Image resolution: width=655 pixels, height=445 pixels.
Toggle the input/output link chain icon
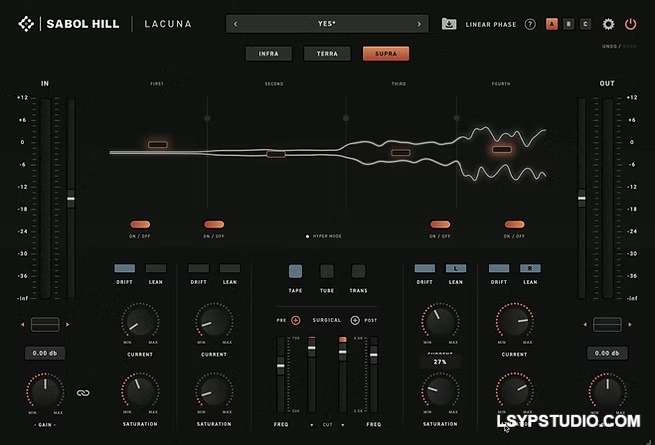click(83, 393)
